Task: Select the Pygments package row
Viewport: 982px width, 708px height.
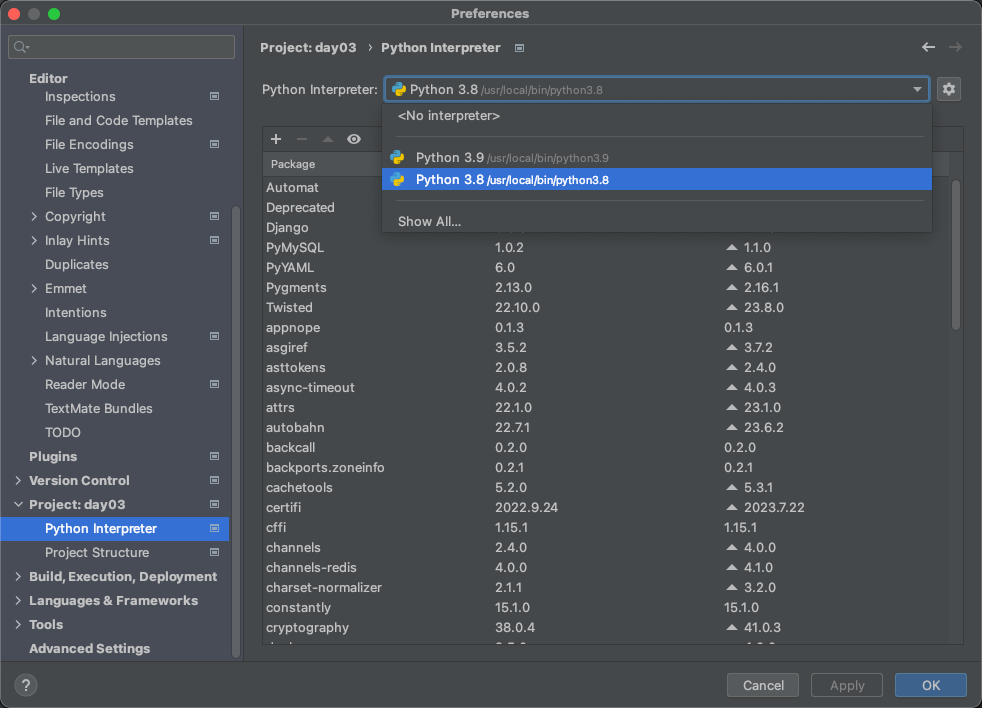Action: [x=606, y=288]
